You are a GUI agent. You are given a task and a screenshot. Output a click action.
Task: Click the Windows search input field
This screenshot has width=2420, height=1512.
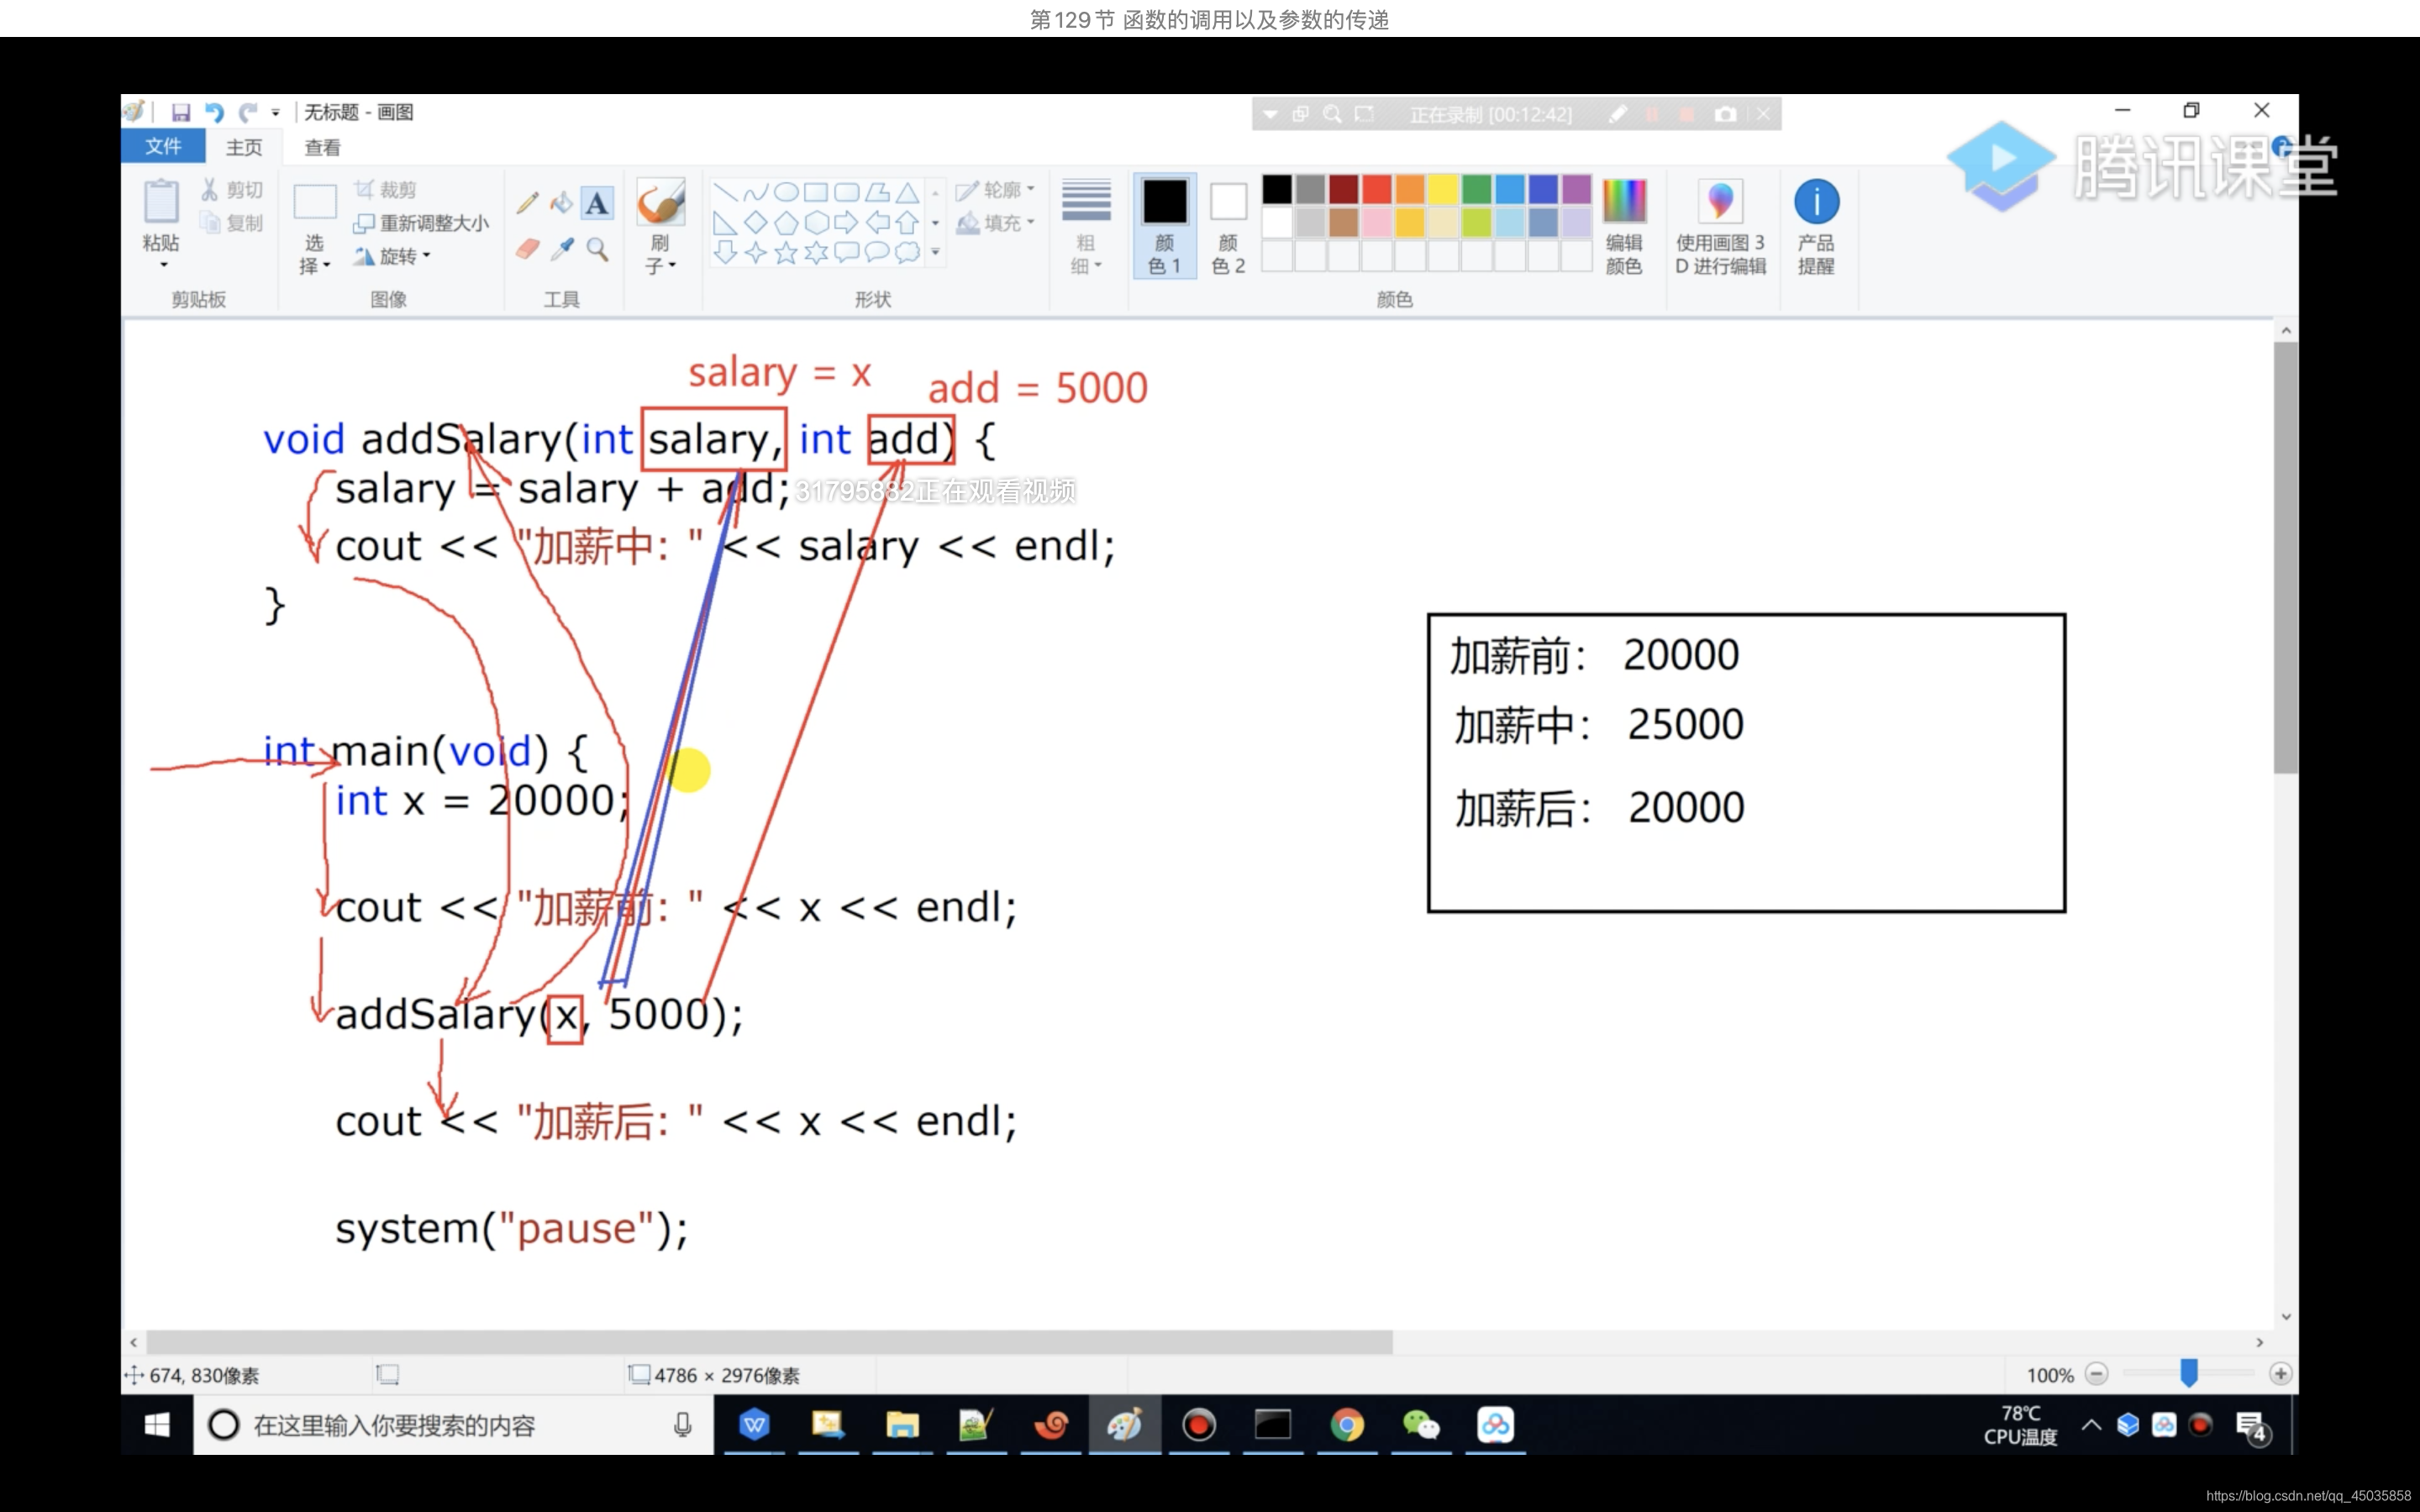pyautogui.click(x=453, y=1425)
